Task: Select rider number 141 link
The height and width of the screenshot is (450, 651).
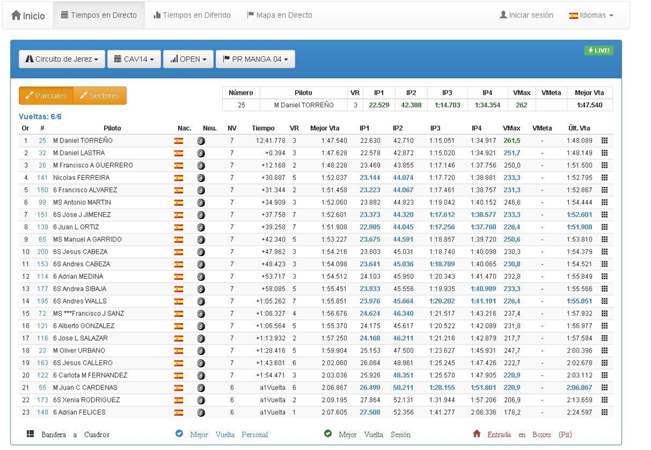Action: [x=42, y=178]
